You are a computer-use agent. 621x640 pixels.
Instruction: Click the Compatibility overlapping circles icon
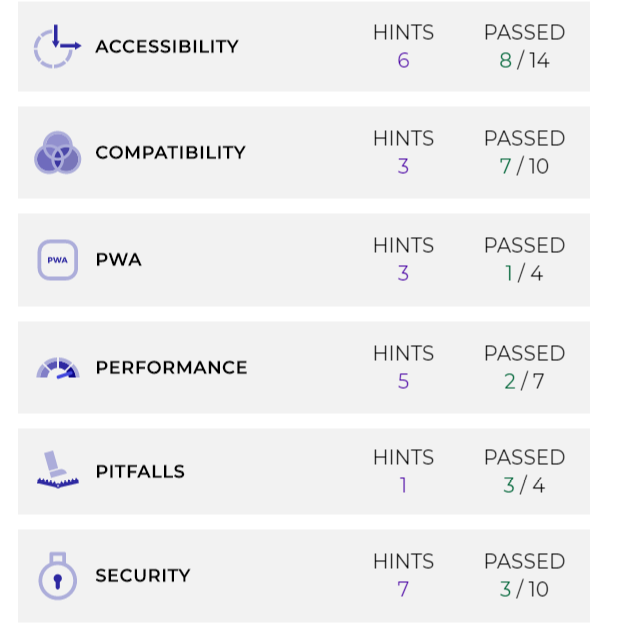pos(58,153)
